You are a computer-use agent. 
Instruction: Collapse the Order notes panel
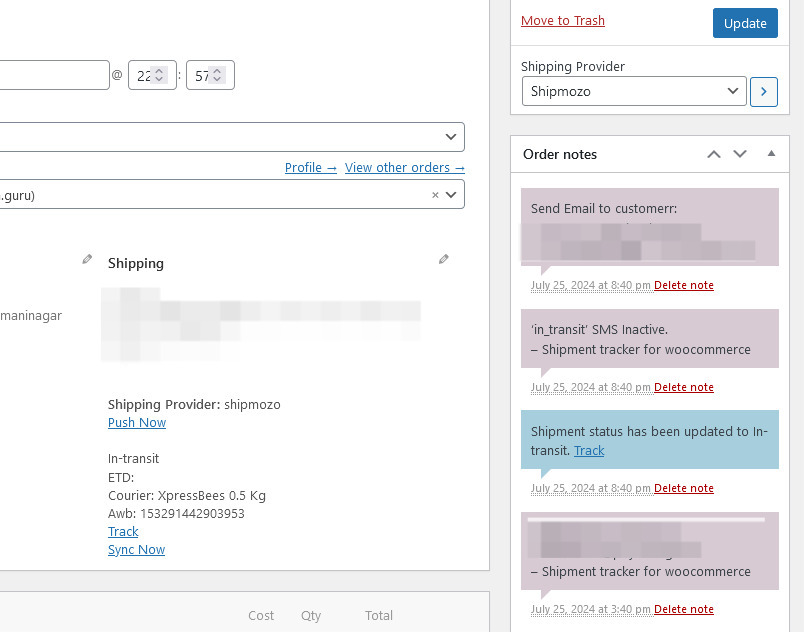pyautogui.click(x=771, y=154)
